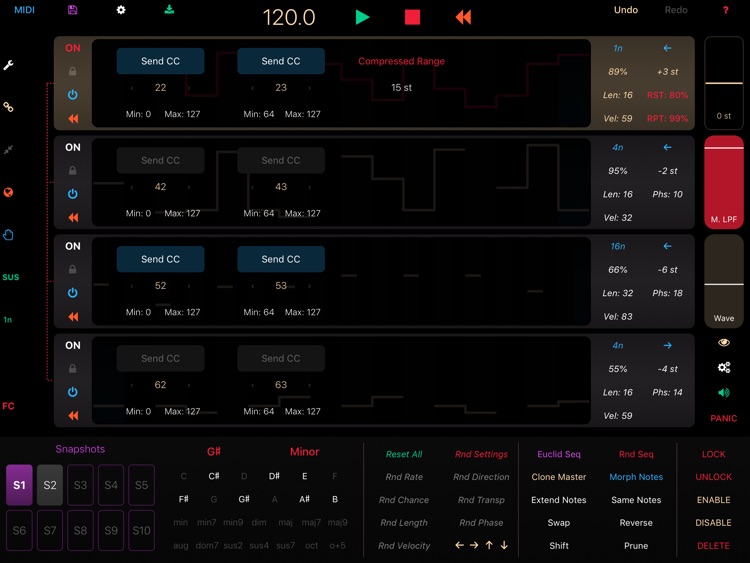The image size is (750, 563).
Task: Select snapshot S6
Action: click(x=19, y=530)
